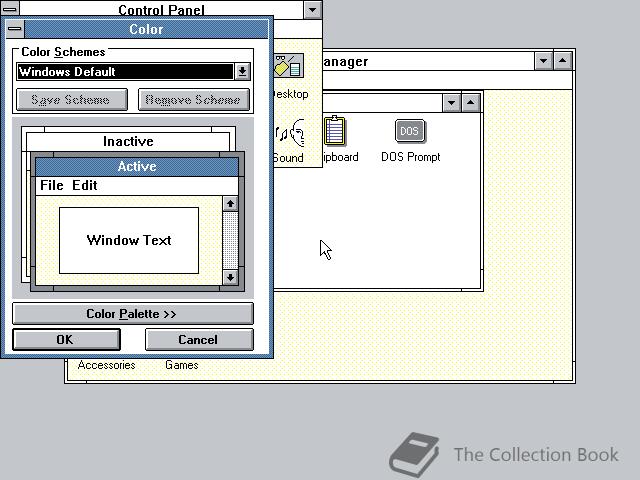Viewport: 640px width, 480px height.
Task: Expand the Color Schemes dropdown arrow
Action: click(x=242, y=72)
